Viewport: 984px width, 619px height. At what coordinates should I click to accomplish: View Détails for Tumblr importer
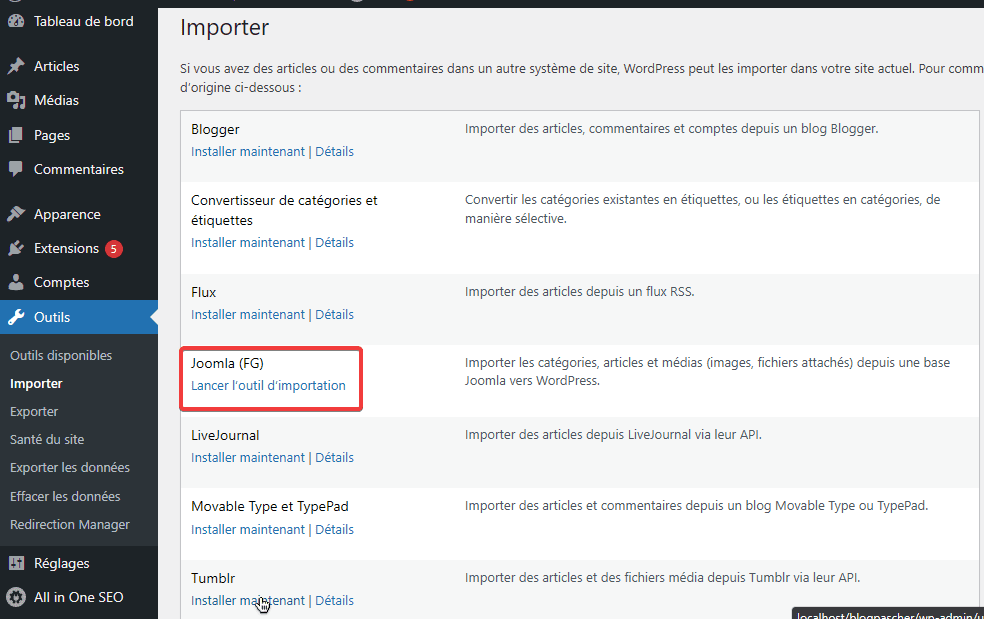(334, 601)
